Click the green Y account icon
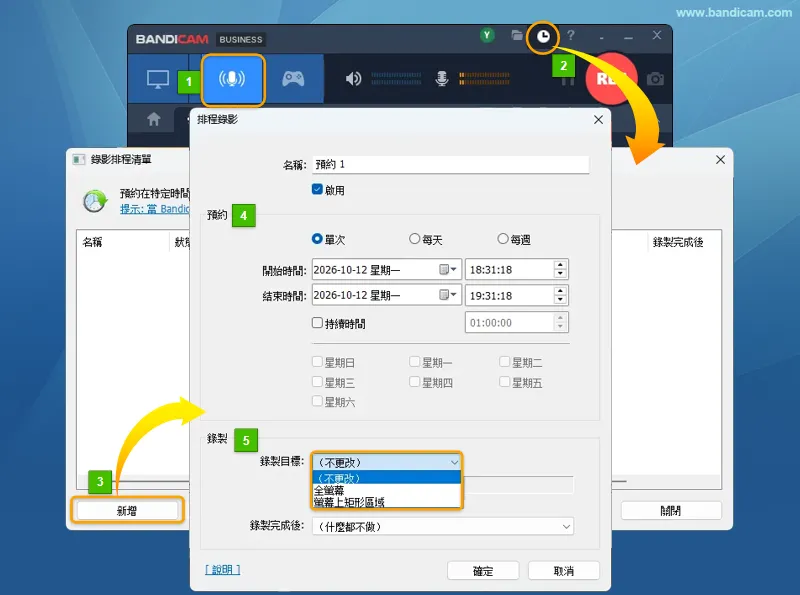 point(487,35)
